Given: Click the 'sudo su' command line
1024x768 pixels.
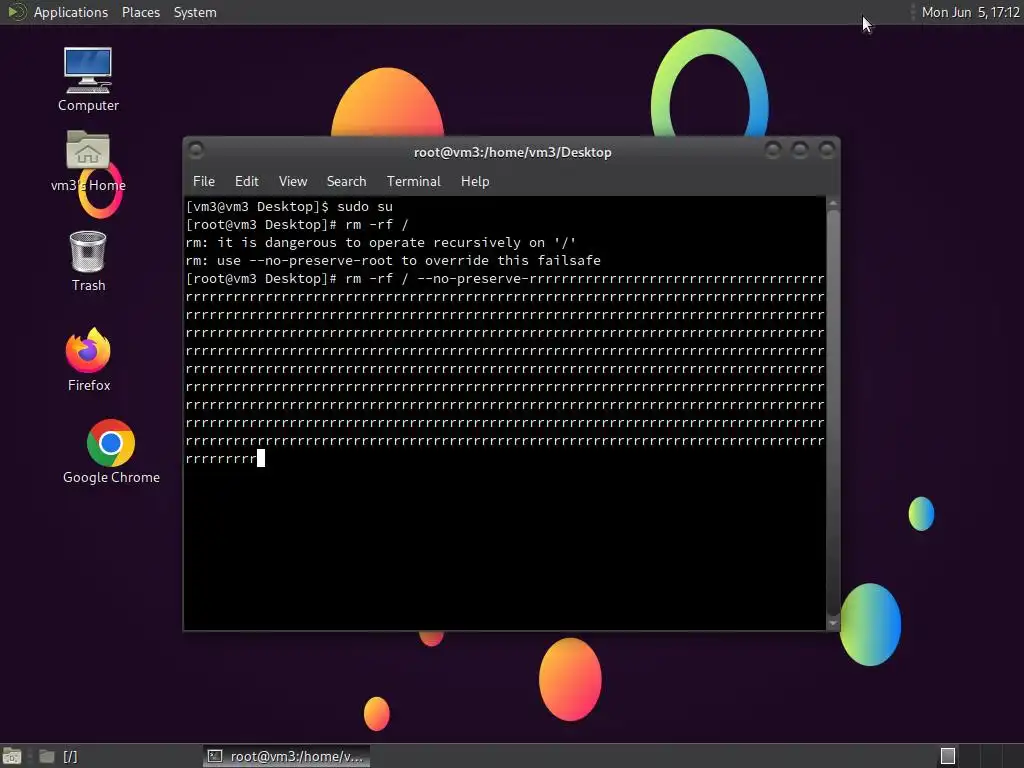Looking at the screenshot, I should (289, 206).
